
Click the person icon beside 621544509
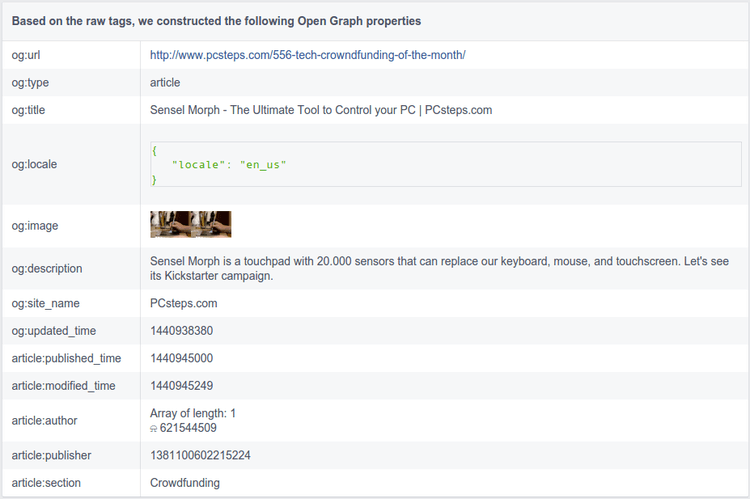coord(154,429)
